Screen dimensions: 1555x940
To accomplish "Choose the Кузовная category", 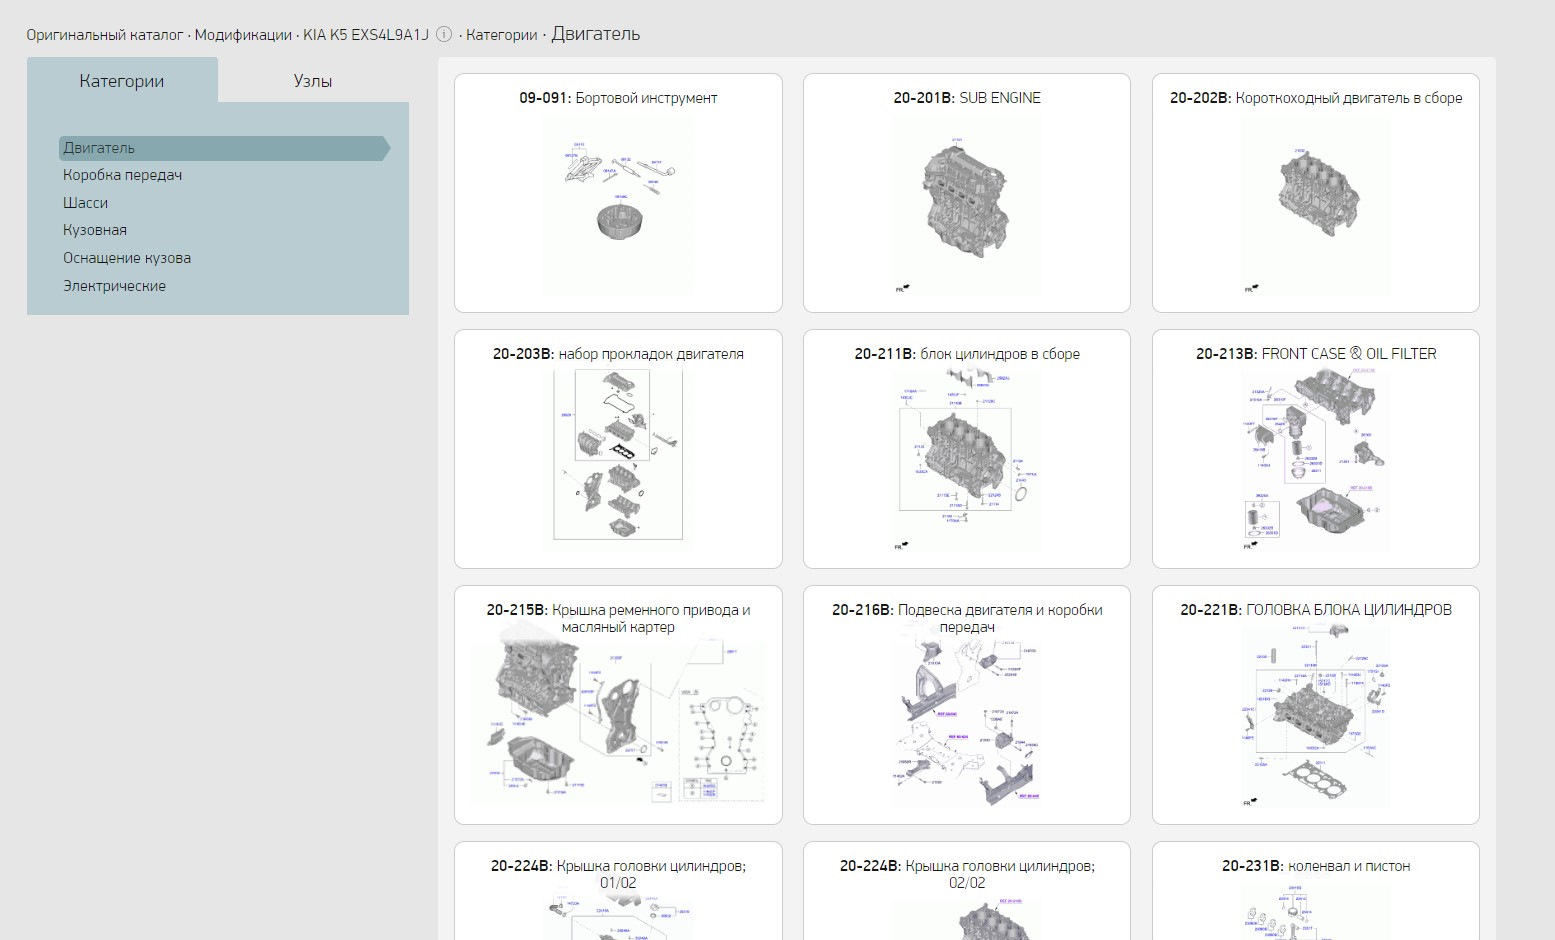I will [x=95, y=230].
